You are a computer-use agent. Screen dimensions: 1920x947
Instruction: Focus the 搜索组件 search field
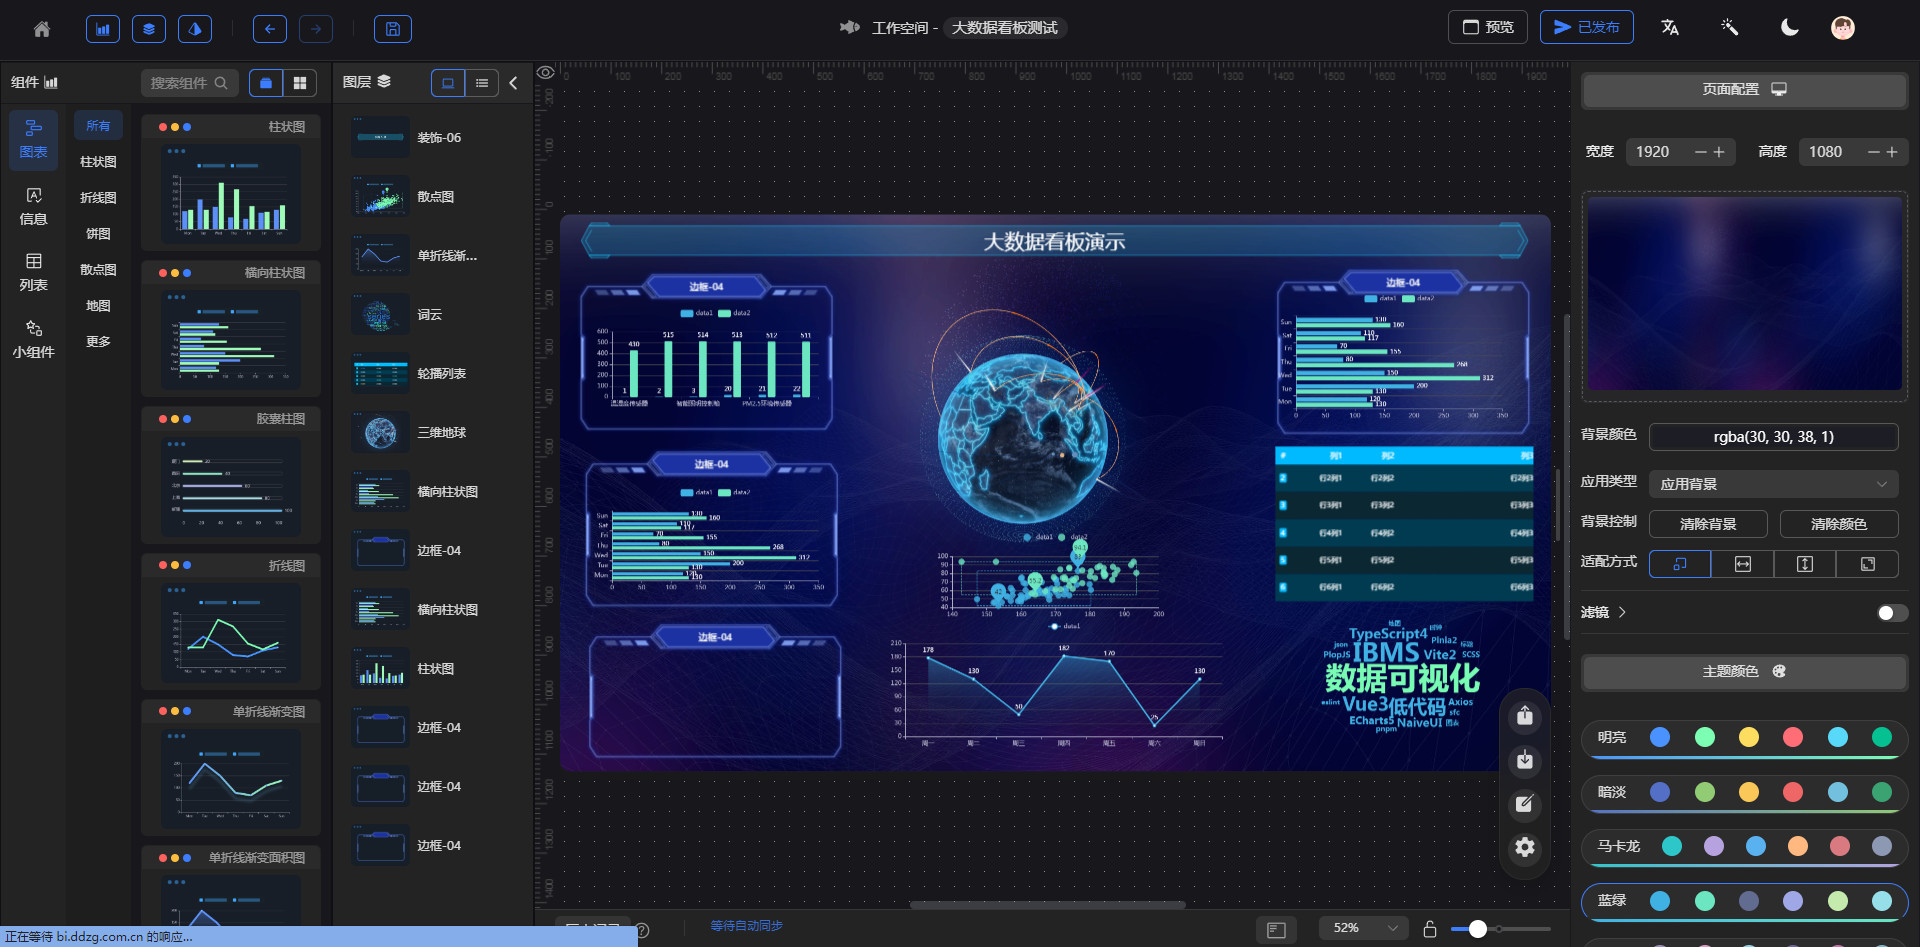pos(188,83)
